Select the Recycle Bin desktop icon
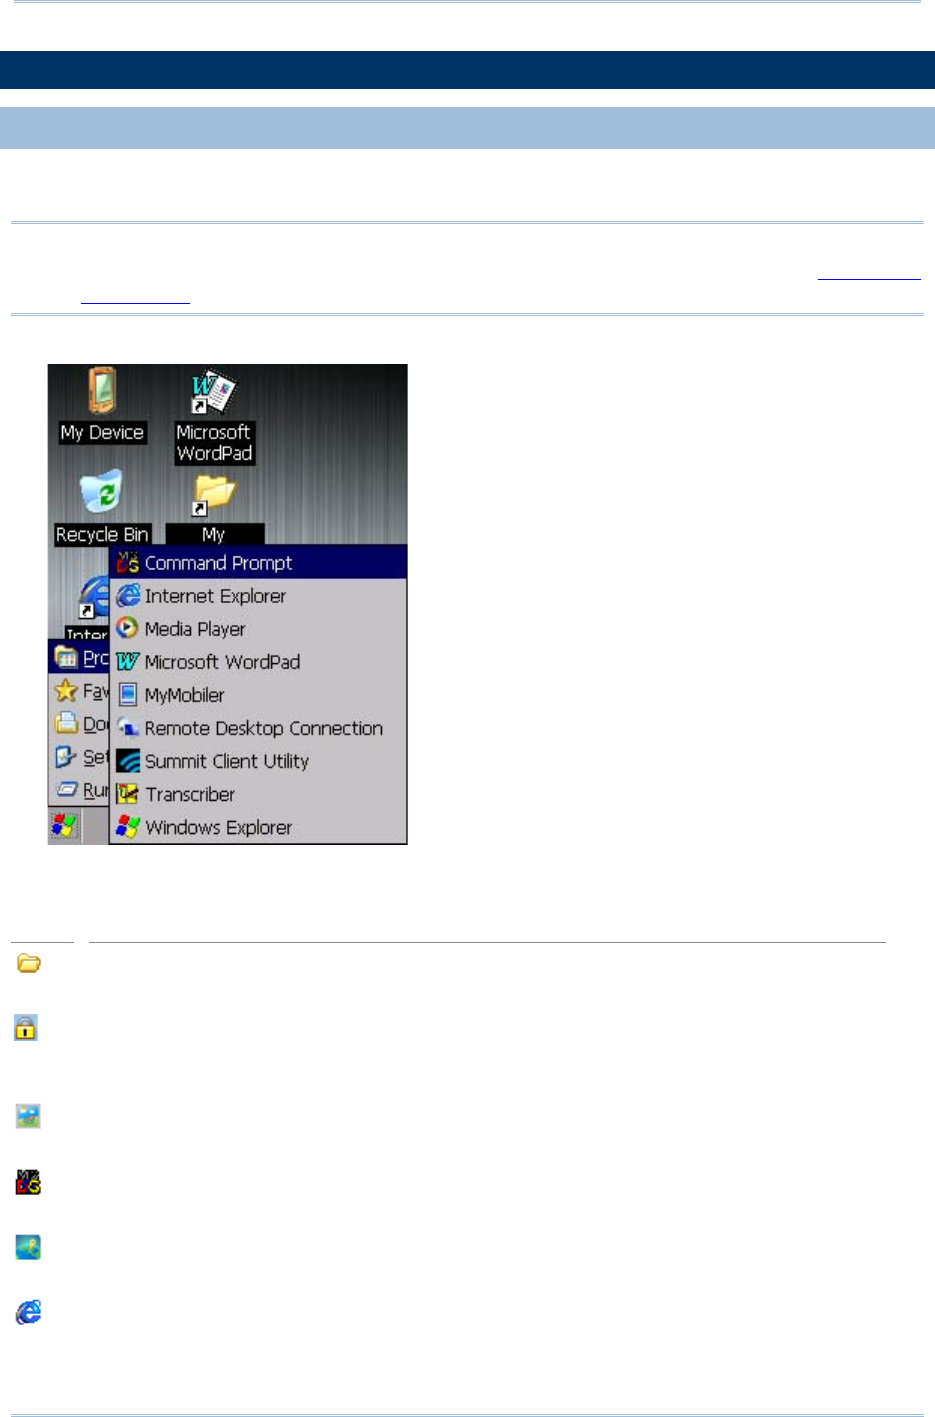Screen dimensions: 935x1417 [102, 507]
